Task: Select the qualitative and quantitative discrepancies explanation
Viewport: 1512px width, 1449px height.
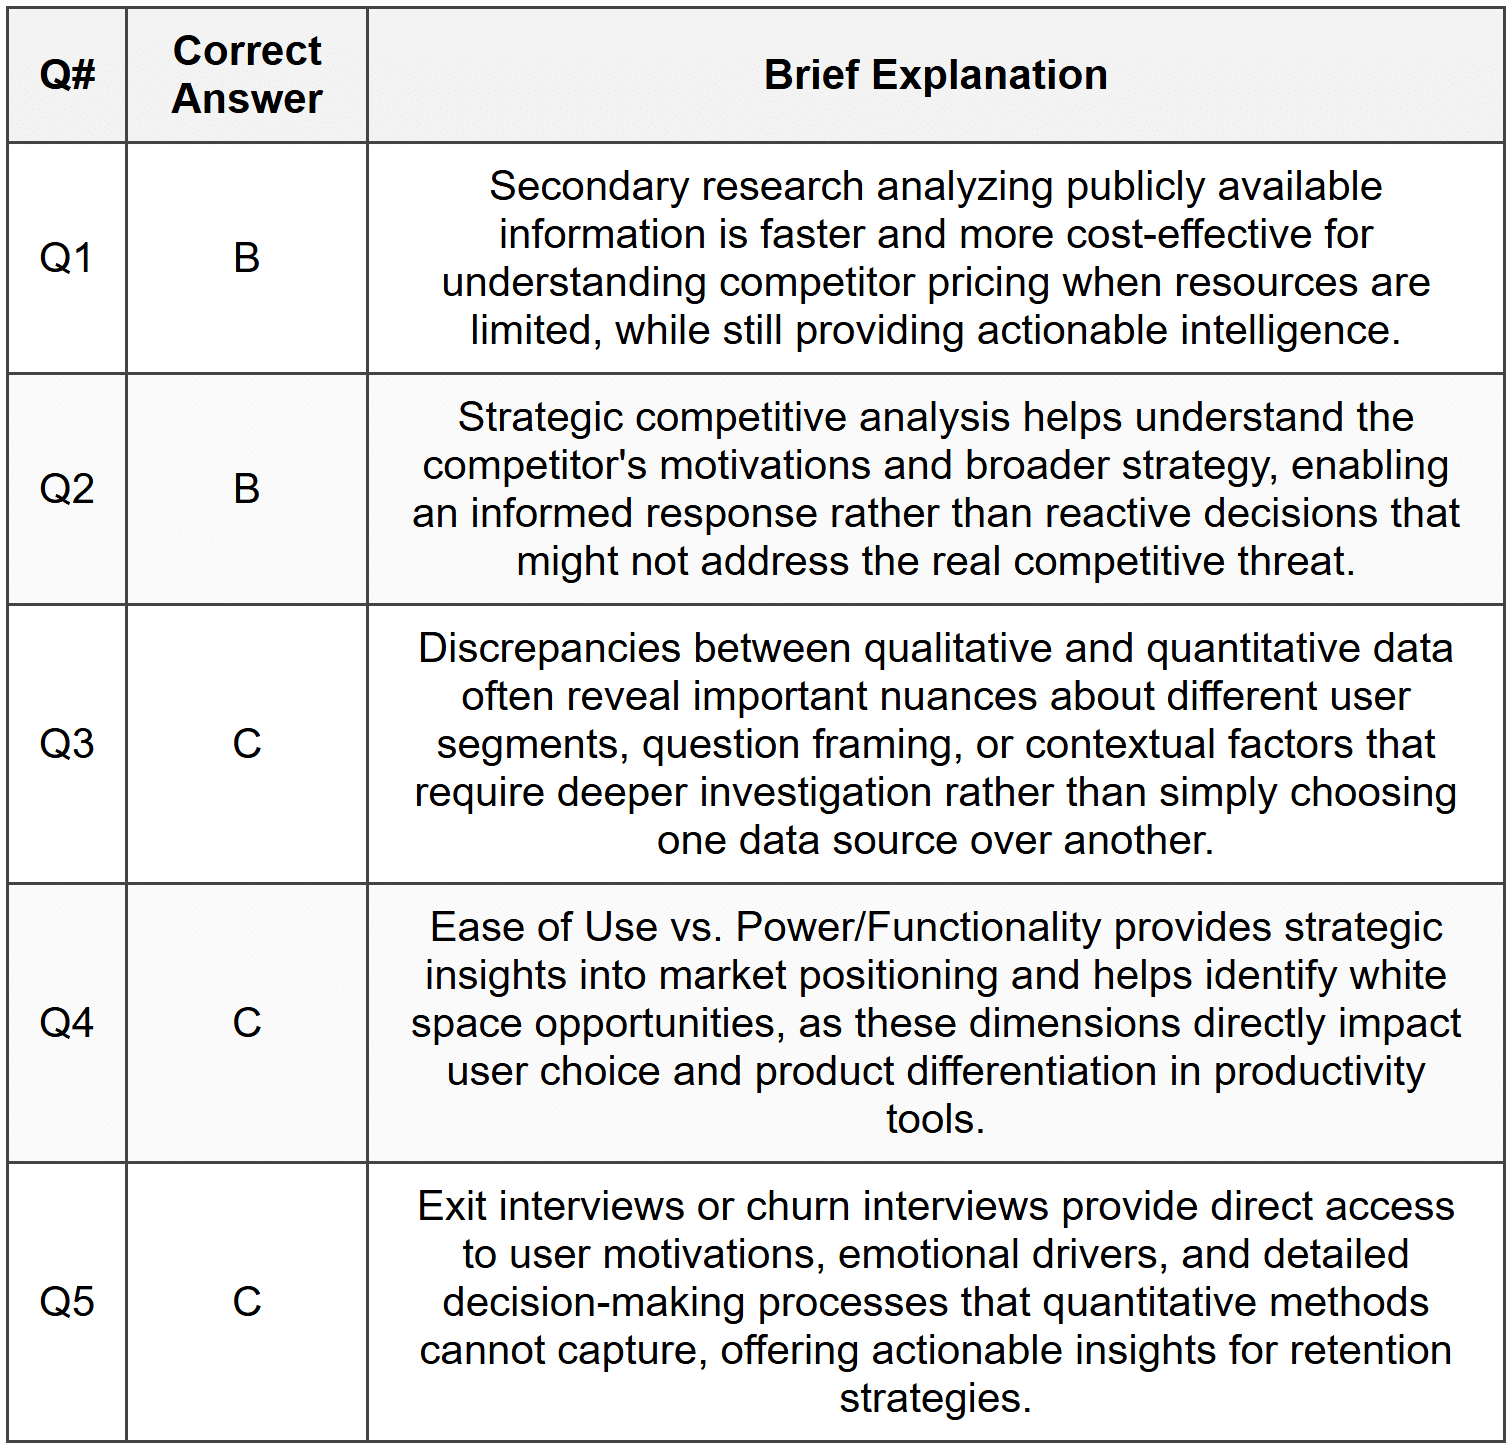Action: [x=935, y=744]
